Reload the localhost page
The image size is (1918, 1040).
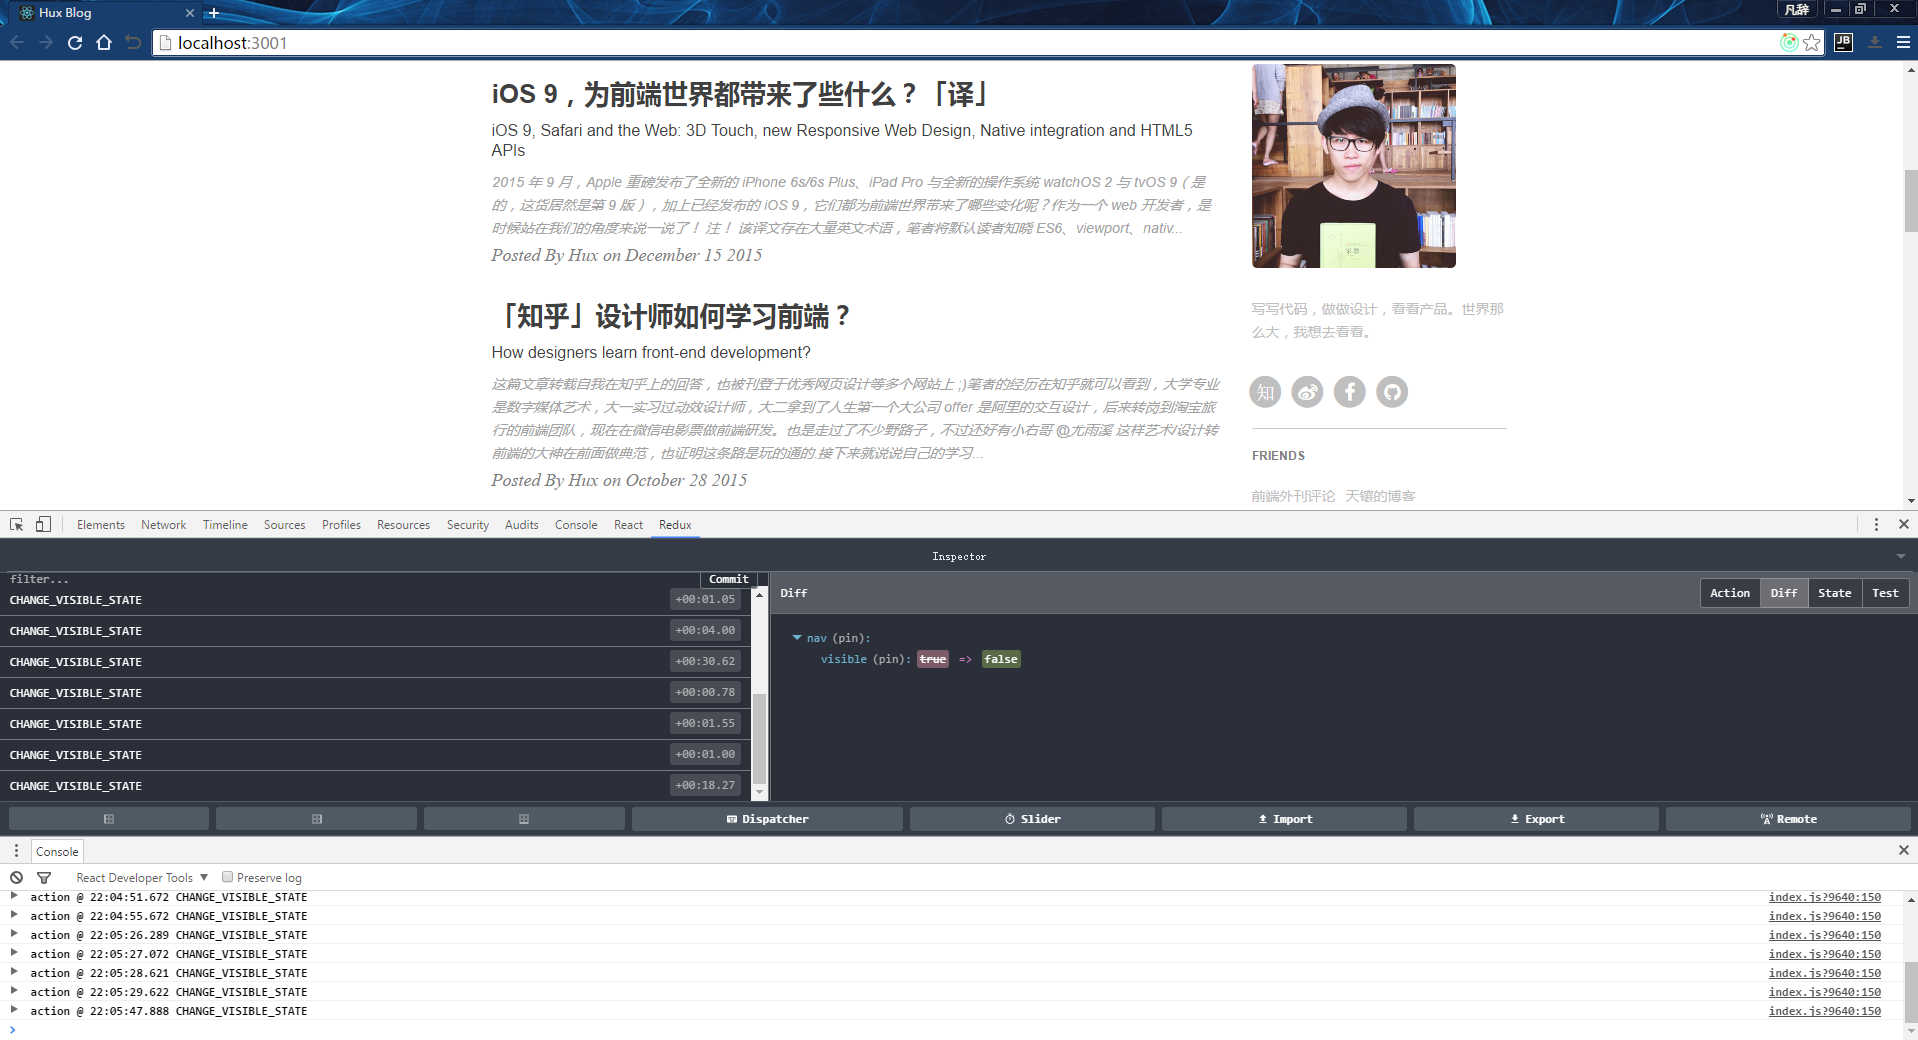point(75,42)
